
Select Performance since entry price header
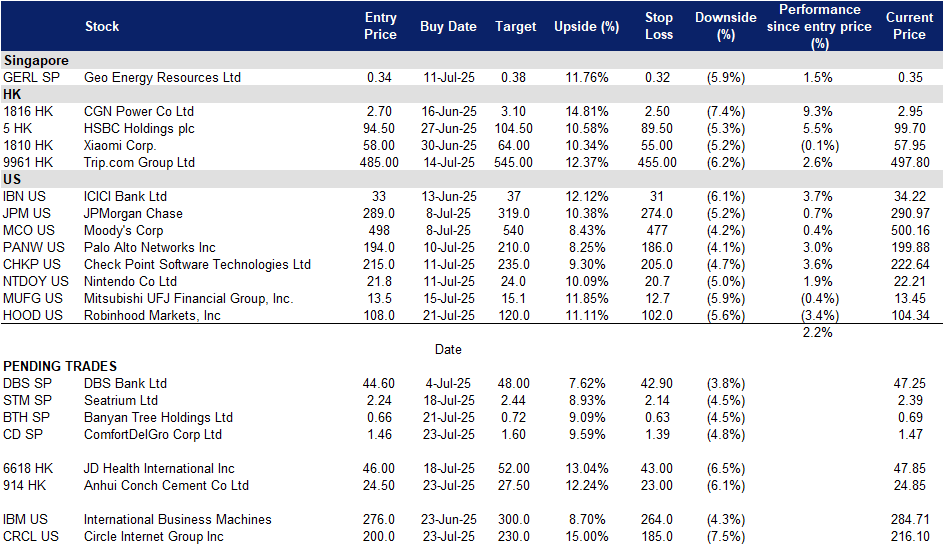[x=819, y=26]
